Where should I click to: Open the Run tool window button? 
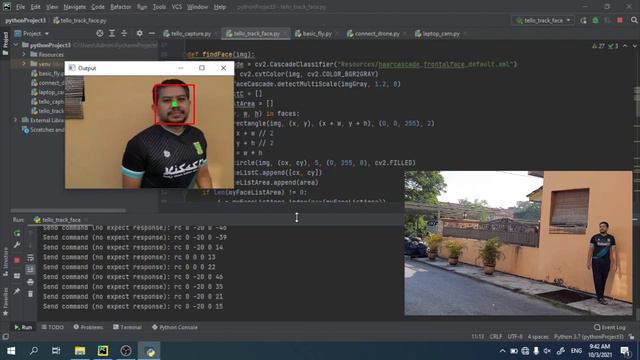click(x=23, y=327)
